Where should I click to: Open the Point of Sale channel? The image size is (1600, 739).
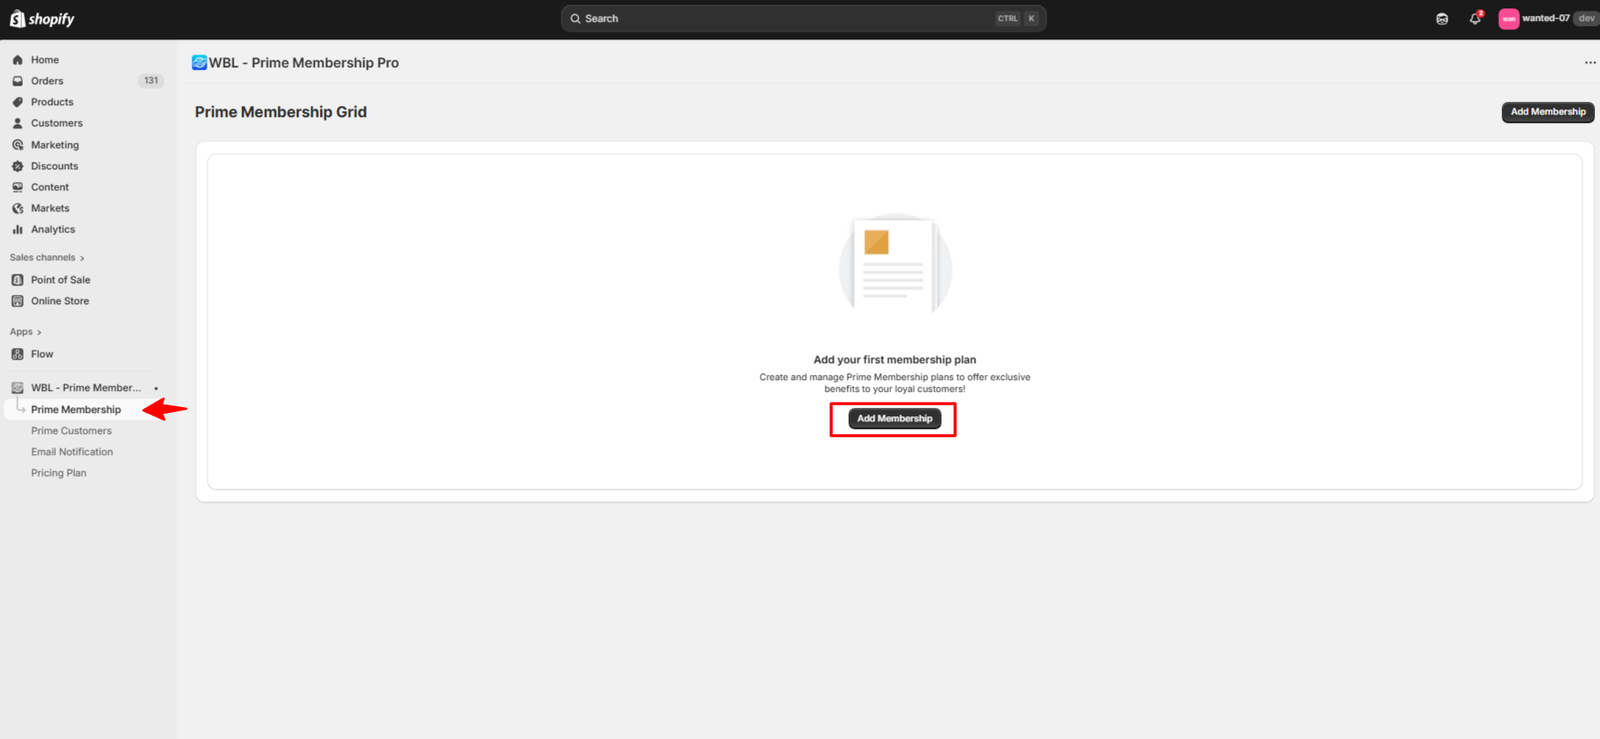point(60,280)
